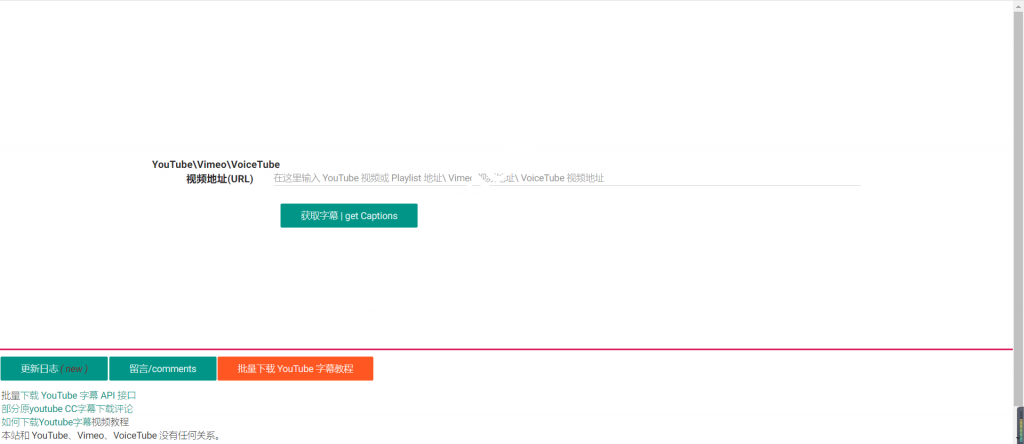
Task: Click the YouTube\Vimeo\VoiceTube 视频地址(URL) label
Action: (x=216, y=171)
